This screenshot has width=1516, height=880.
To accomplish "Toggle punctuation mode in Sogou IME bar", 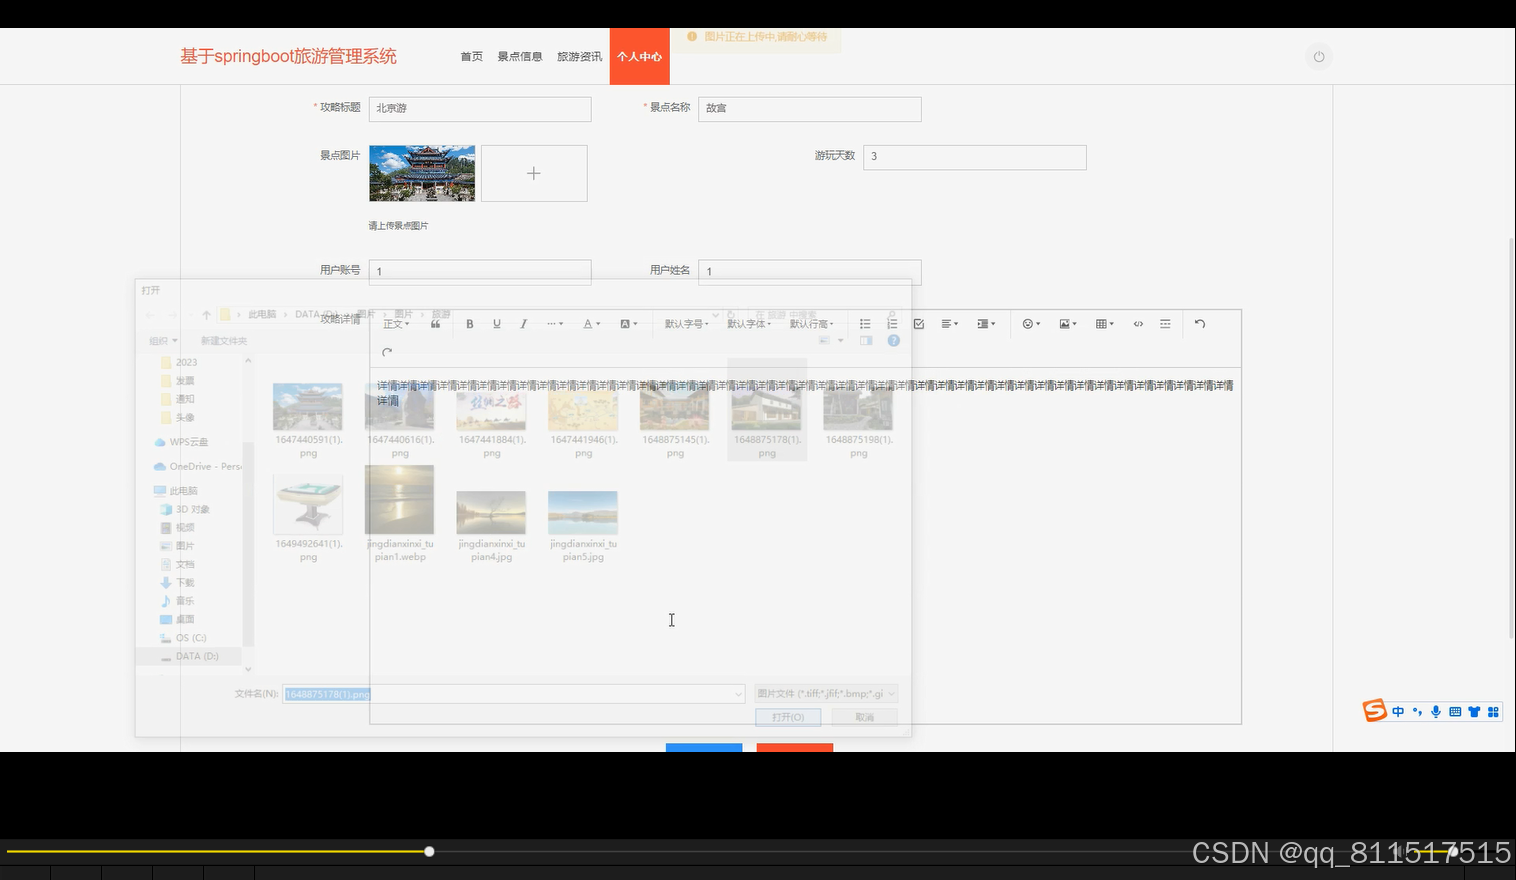I will click(x=1417, y=712).
